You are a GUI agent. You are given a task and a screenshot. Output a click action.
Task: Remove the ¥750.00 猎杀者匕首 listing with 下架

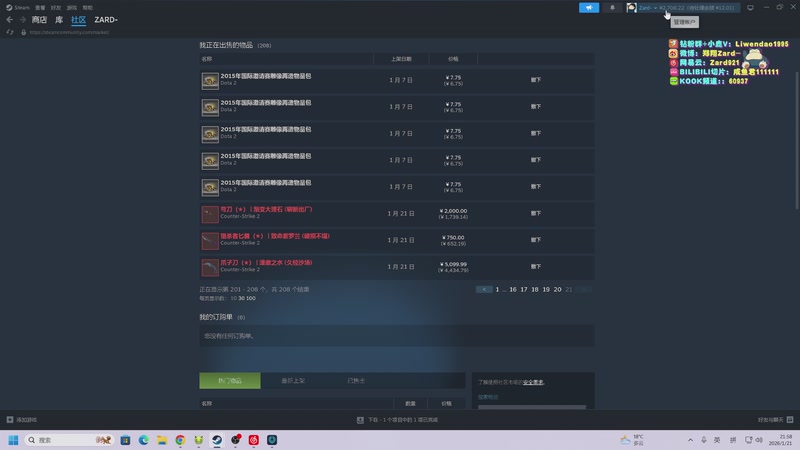[x=536, y=240]
